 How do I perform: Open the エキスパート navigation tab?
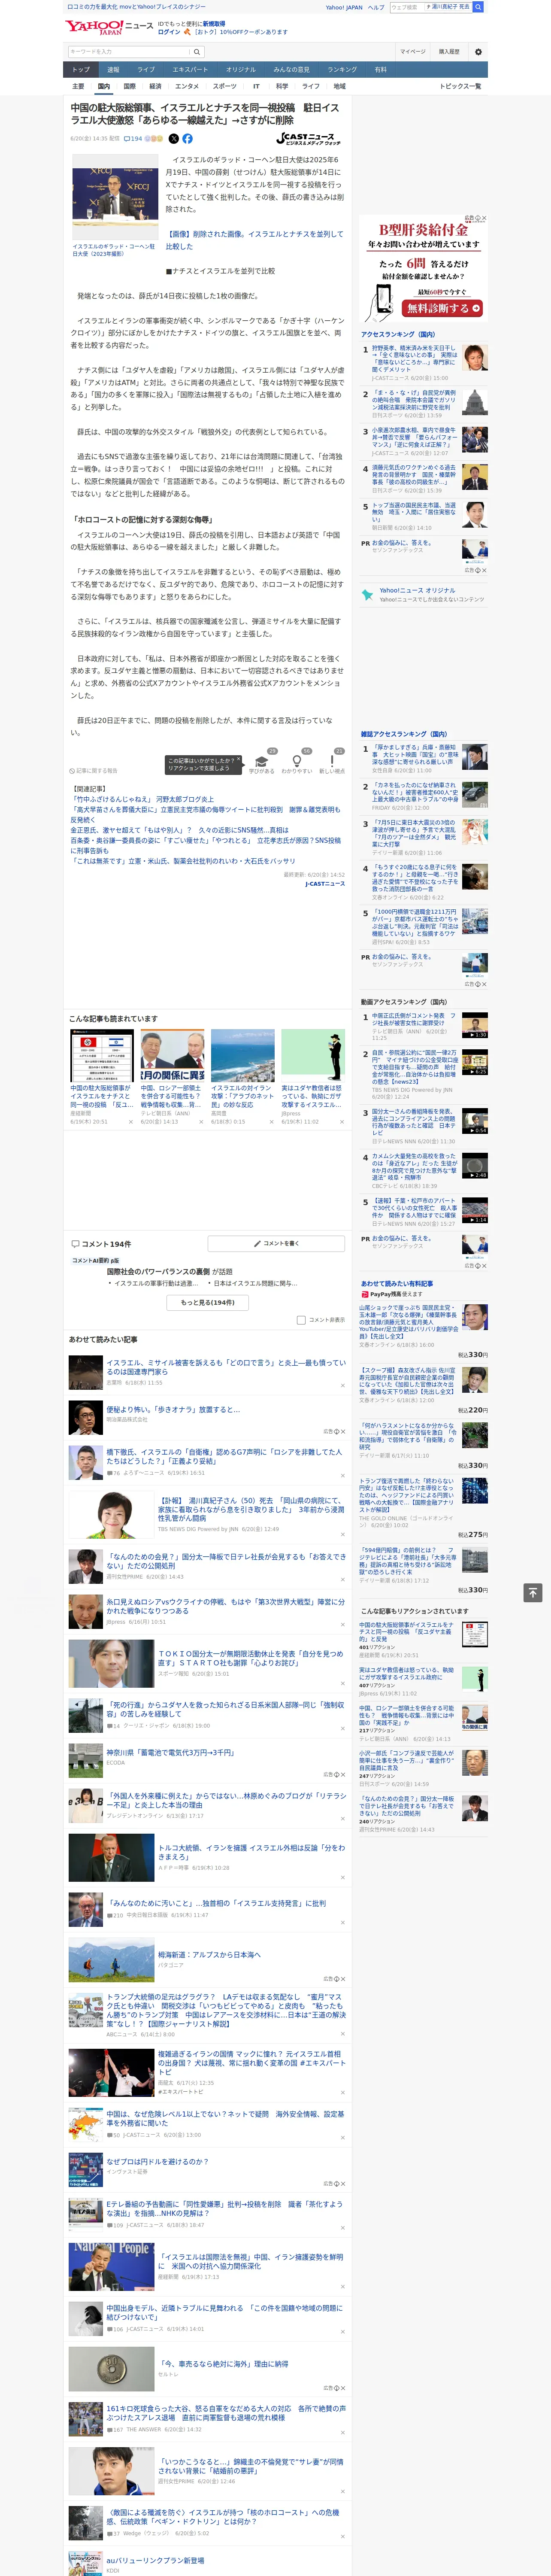click(x=190, y=70)
